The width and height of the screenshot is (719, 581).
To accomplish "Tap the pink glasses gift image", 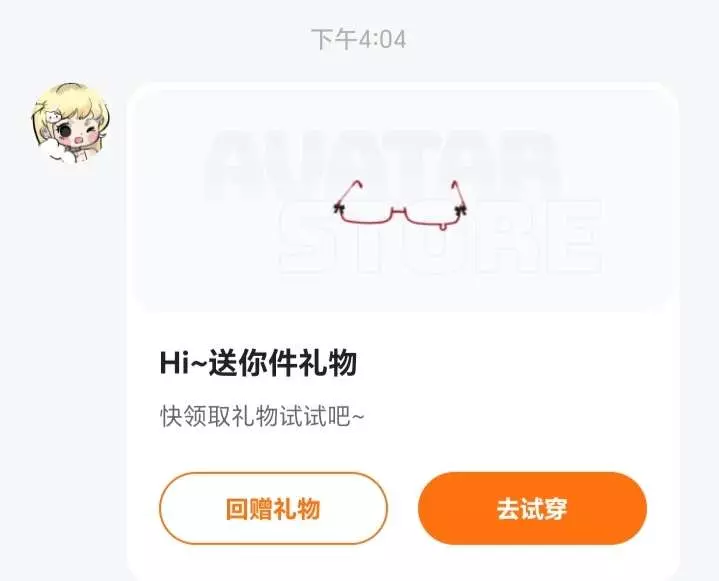I will point(400,205).
